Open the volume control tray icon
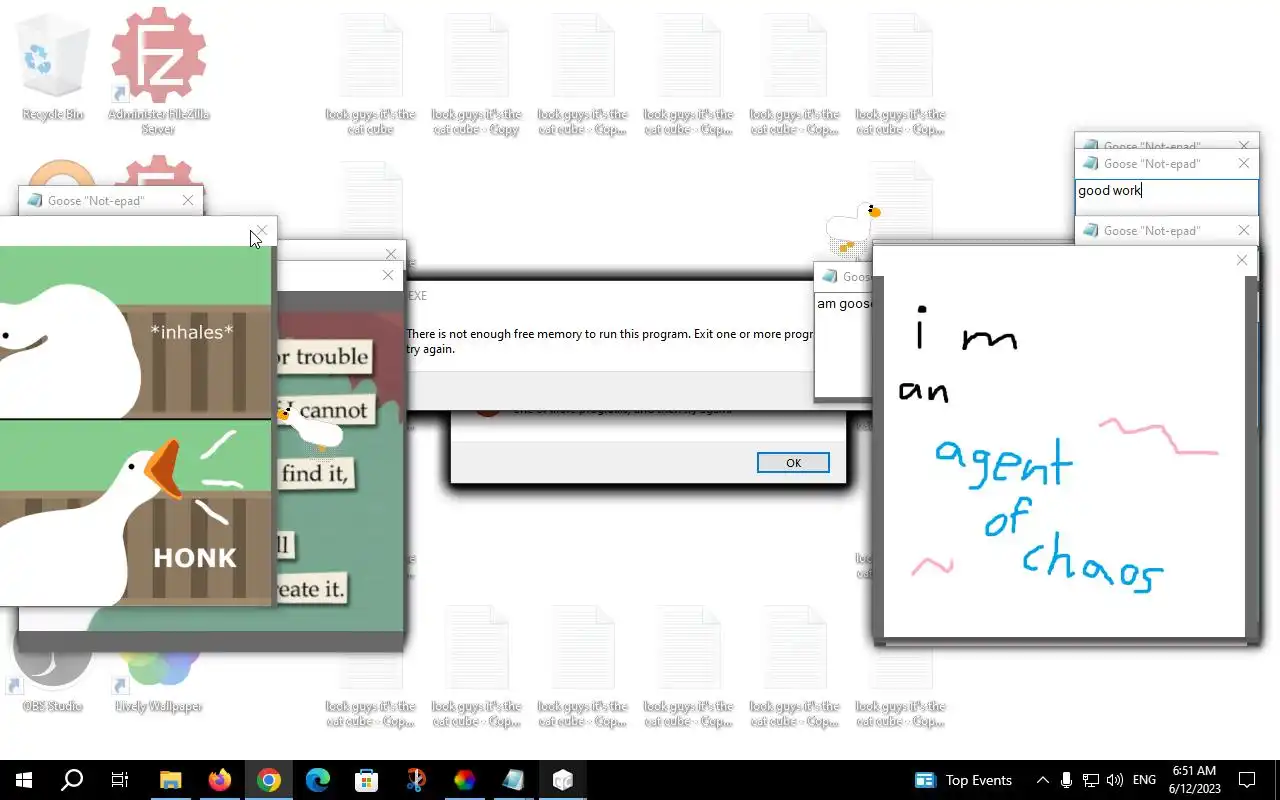The image size is (1280, 800). point(1115,780)
